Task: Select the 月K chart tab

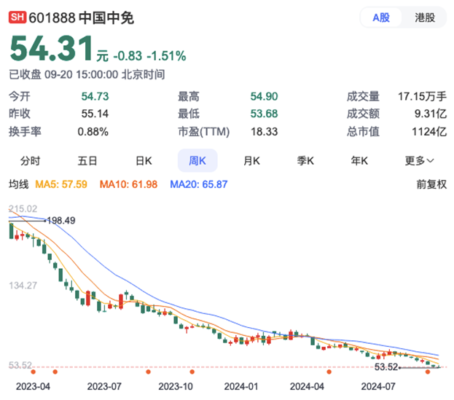Action: (x=252, y=161)
